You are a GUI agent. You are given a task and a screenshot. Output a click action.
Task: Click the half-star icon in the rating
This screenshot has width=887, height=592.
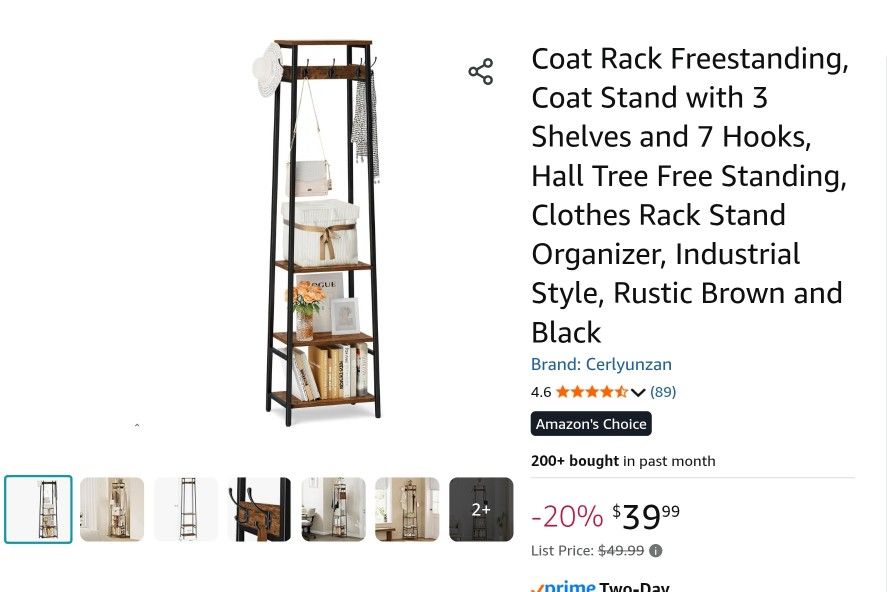coord(620,392)
